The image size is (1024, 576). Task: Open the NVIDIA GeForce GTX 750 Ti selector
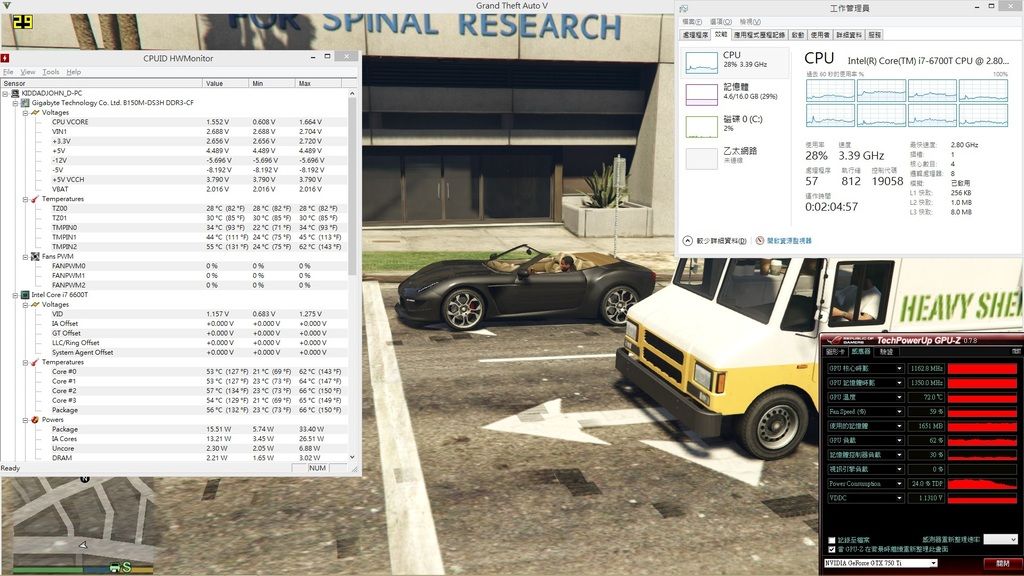(881, 563)
